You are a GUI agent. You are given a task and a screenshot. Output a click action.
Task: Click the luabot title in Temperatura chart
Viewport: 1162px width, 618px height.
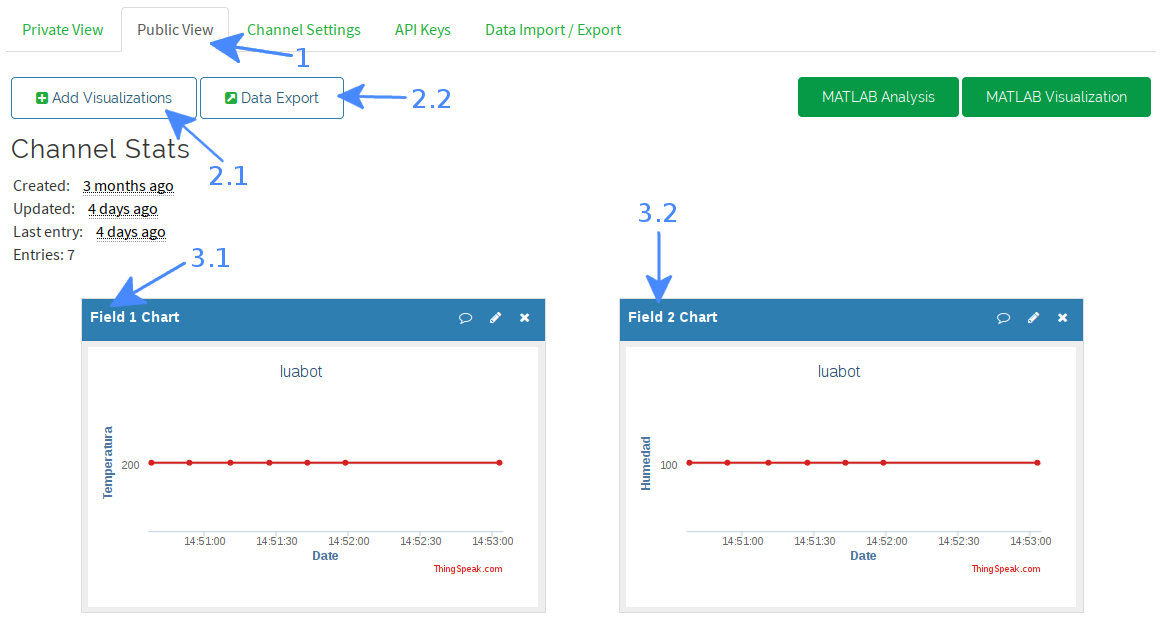pyautogui.click(x=301, y=371)
